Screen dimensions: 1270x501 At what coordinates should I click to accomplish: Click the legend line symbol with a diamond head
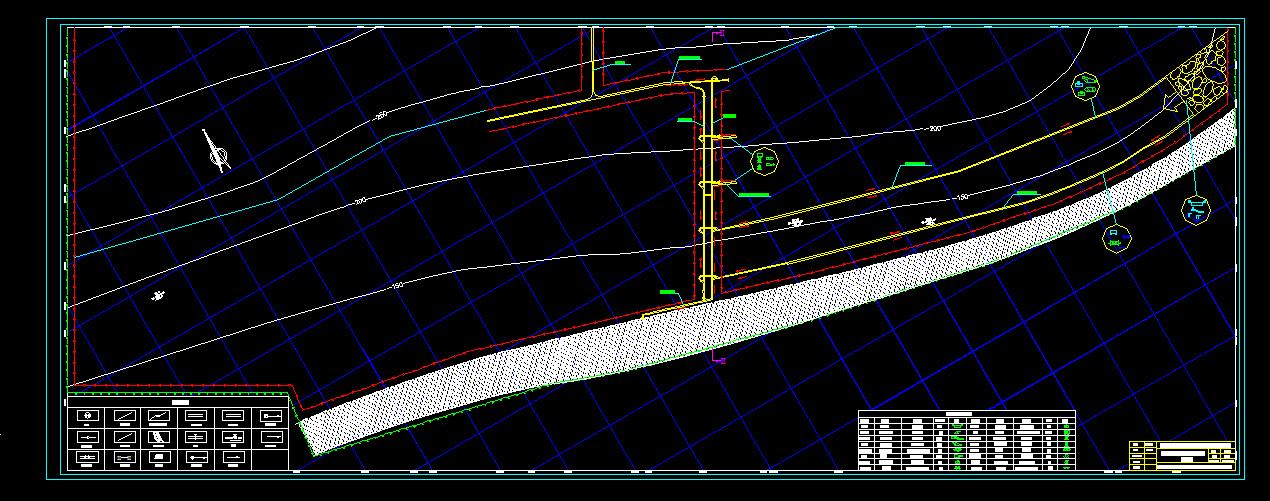coord(197,457)
